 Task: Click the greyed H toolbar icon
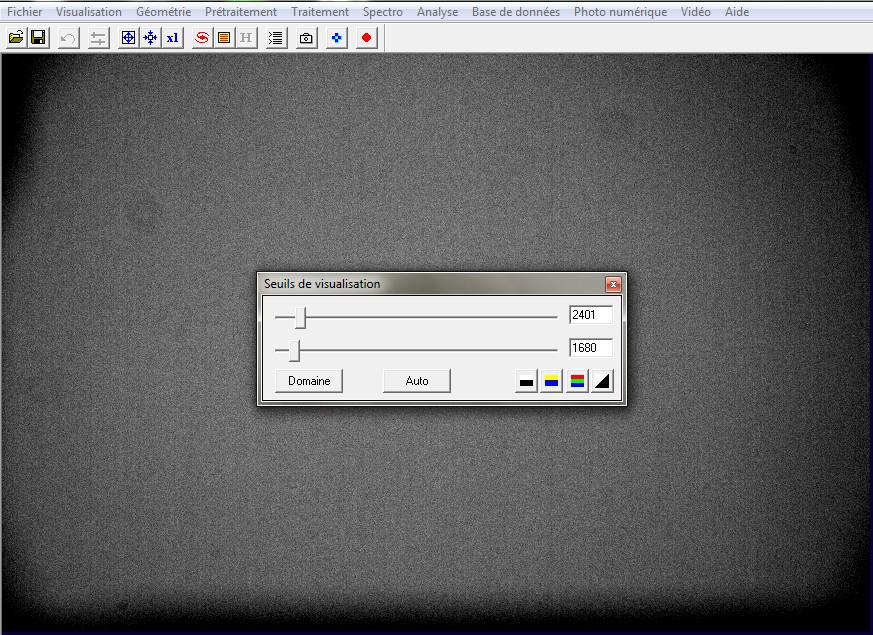click(246, 38)
